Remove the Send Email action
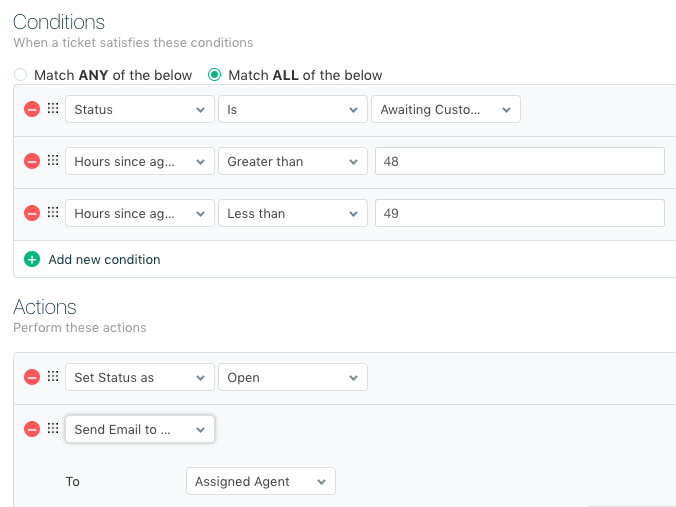This screenshot has width=676, height=507. tap(31, 429)
